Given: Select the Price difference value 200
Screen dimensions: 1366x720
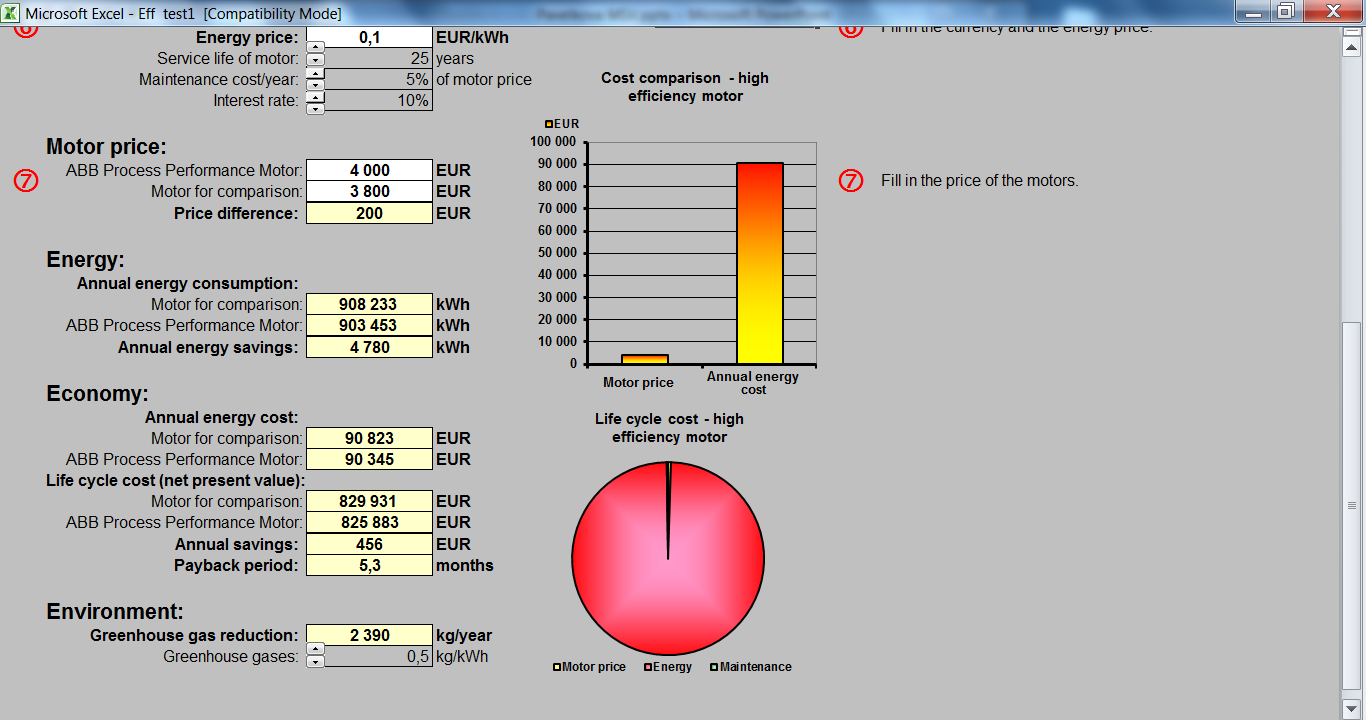Looking at the screenshot, I should (x=369, y=213).
